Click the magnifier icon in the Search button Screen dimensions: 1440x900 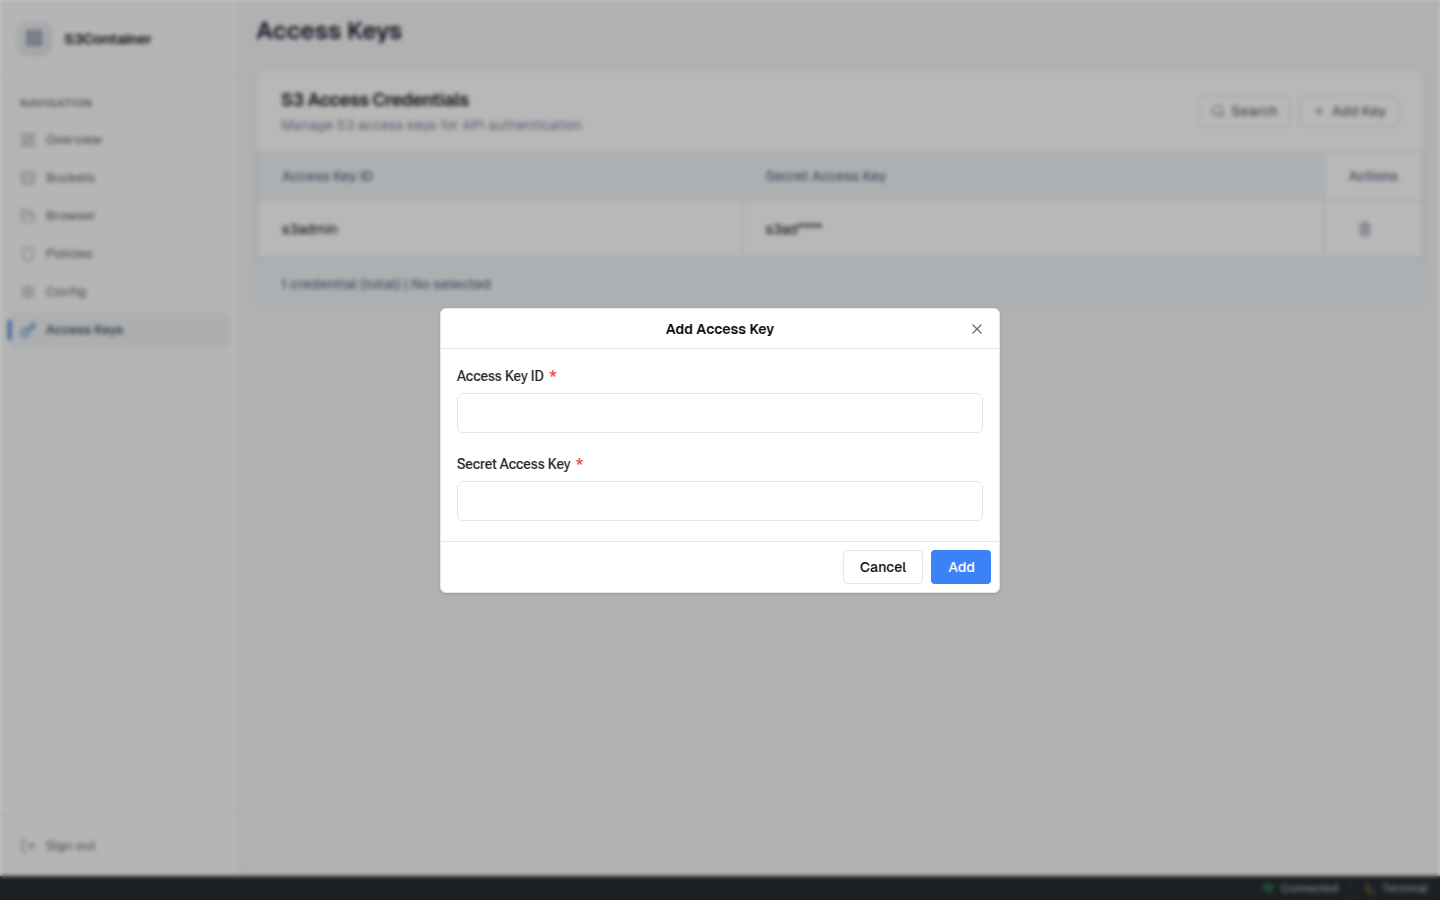(x=1217, y=111)
